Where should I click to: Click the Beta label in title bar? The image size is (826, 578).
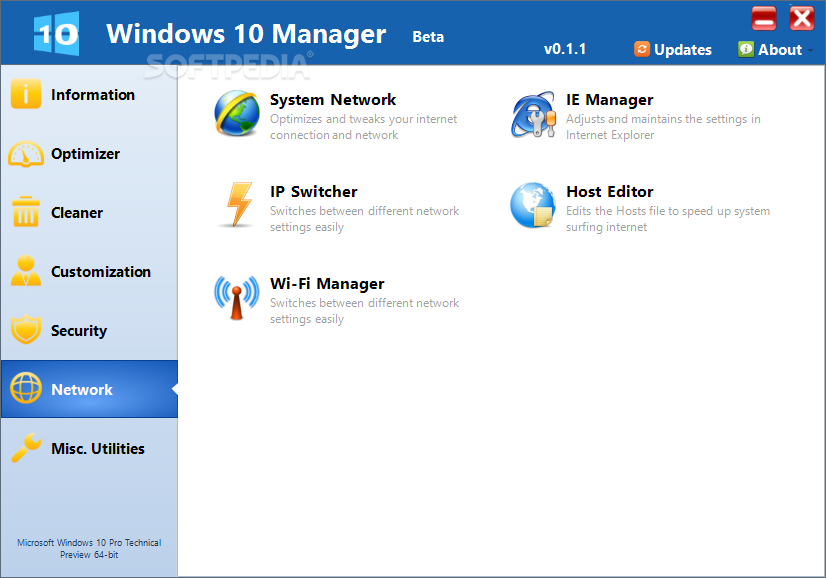click(428, 37)
